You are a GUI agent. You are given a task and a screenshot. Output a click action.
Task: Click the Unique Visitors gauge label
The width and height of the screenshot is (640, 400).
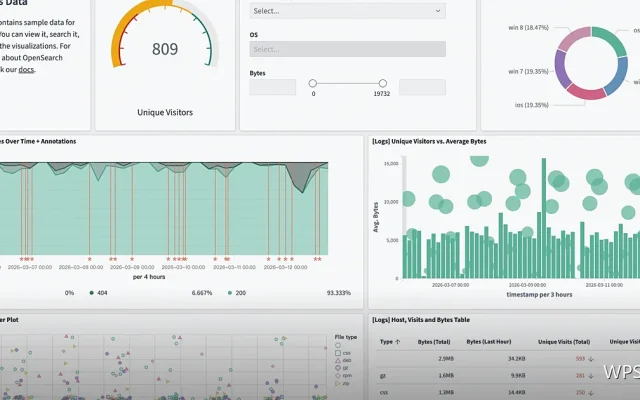165,112
